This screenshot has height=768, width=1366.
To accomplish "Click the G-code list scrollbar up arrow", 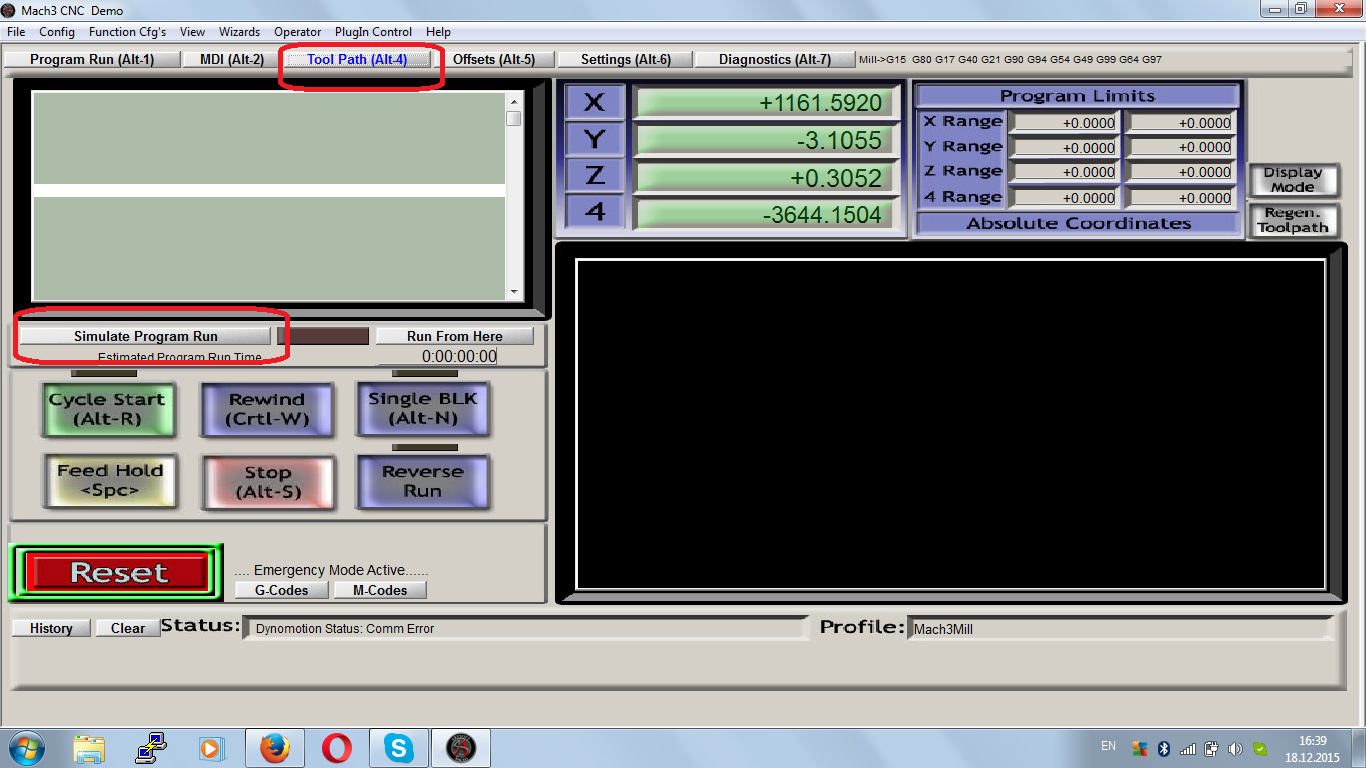I will (514, 102).
